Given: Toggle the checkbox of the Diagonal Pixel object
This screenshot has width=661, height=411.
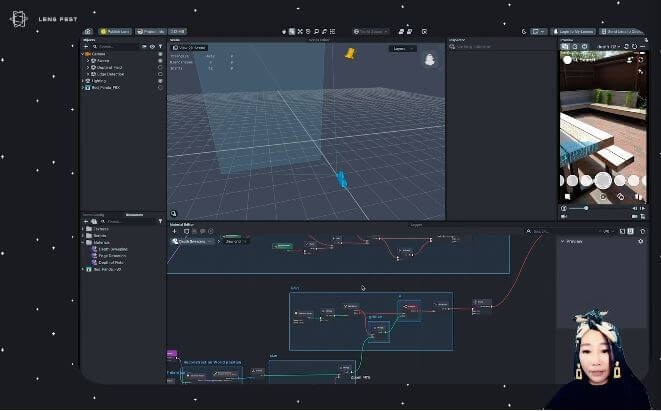Looking at the screenshot, I should pyautogui.click(x=160, y=67).
